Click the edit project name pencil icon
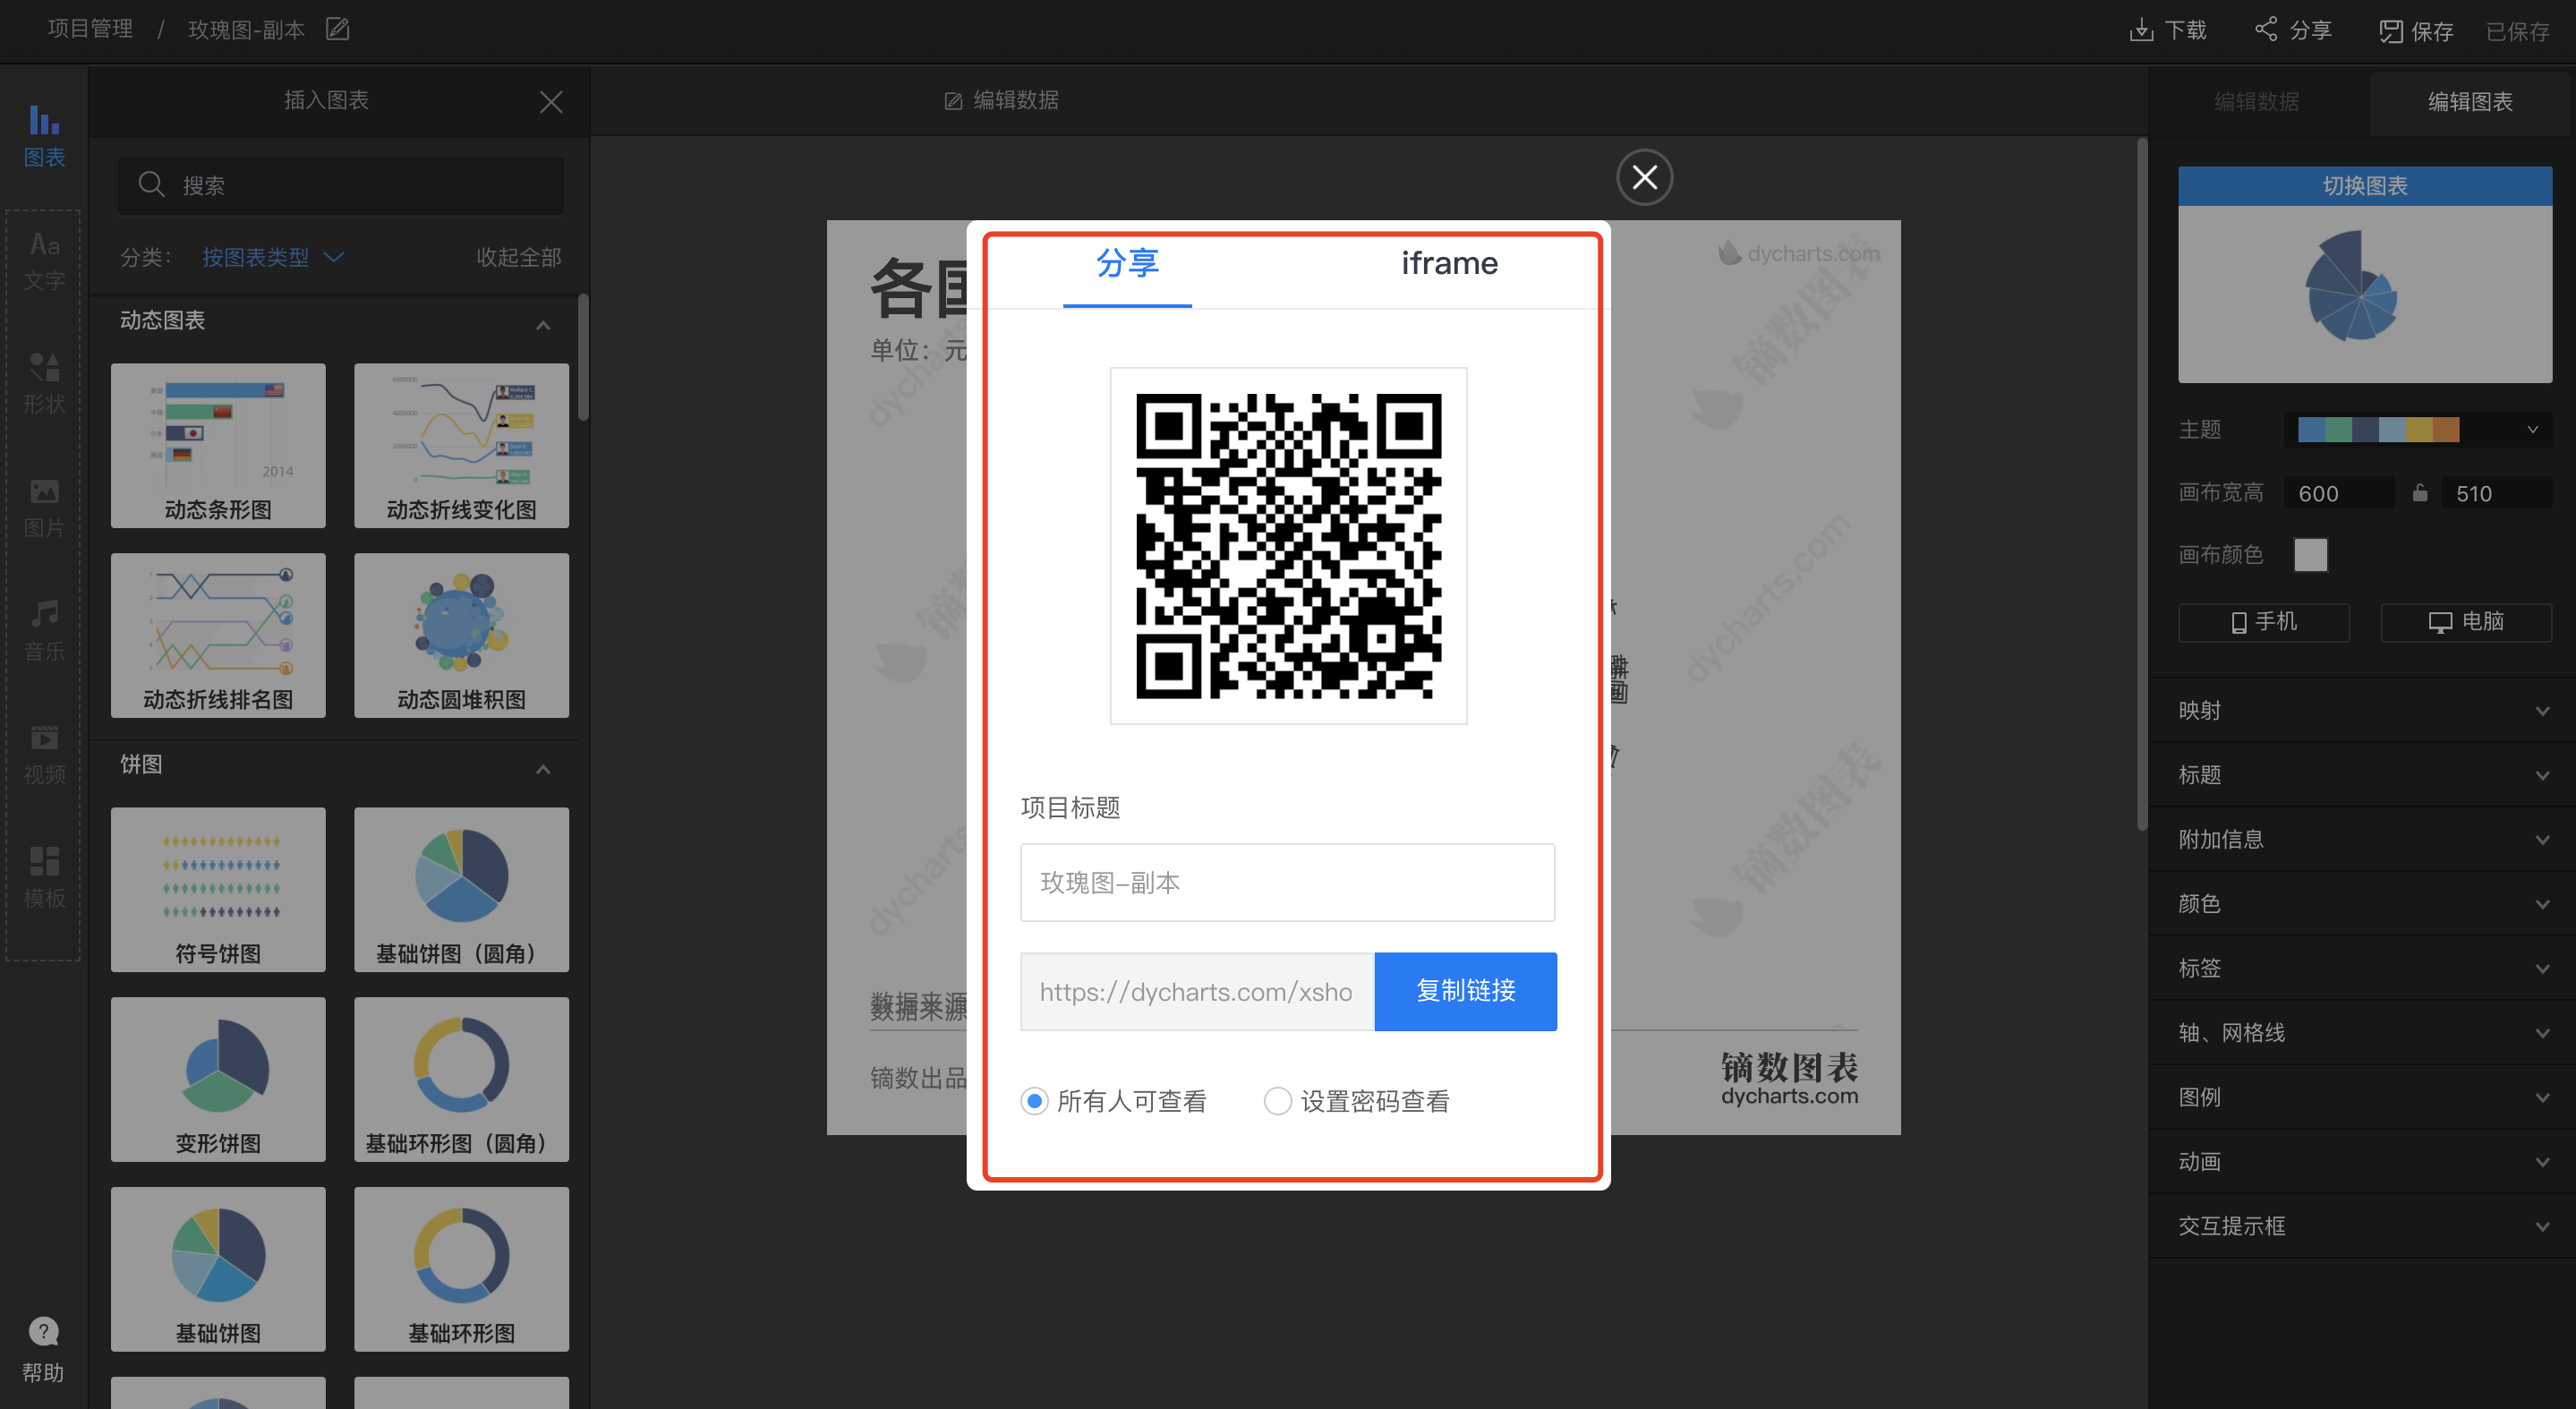This screenshot has width=2576, height=1409. click(338, 29)
